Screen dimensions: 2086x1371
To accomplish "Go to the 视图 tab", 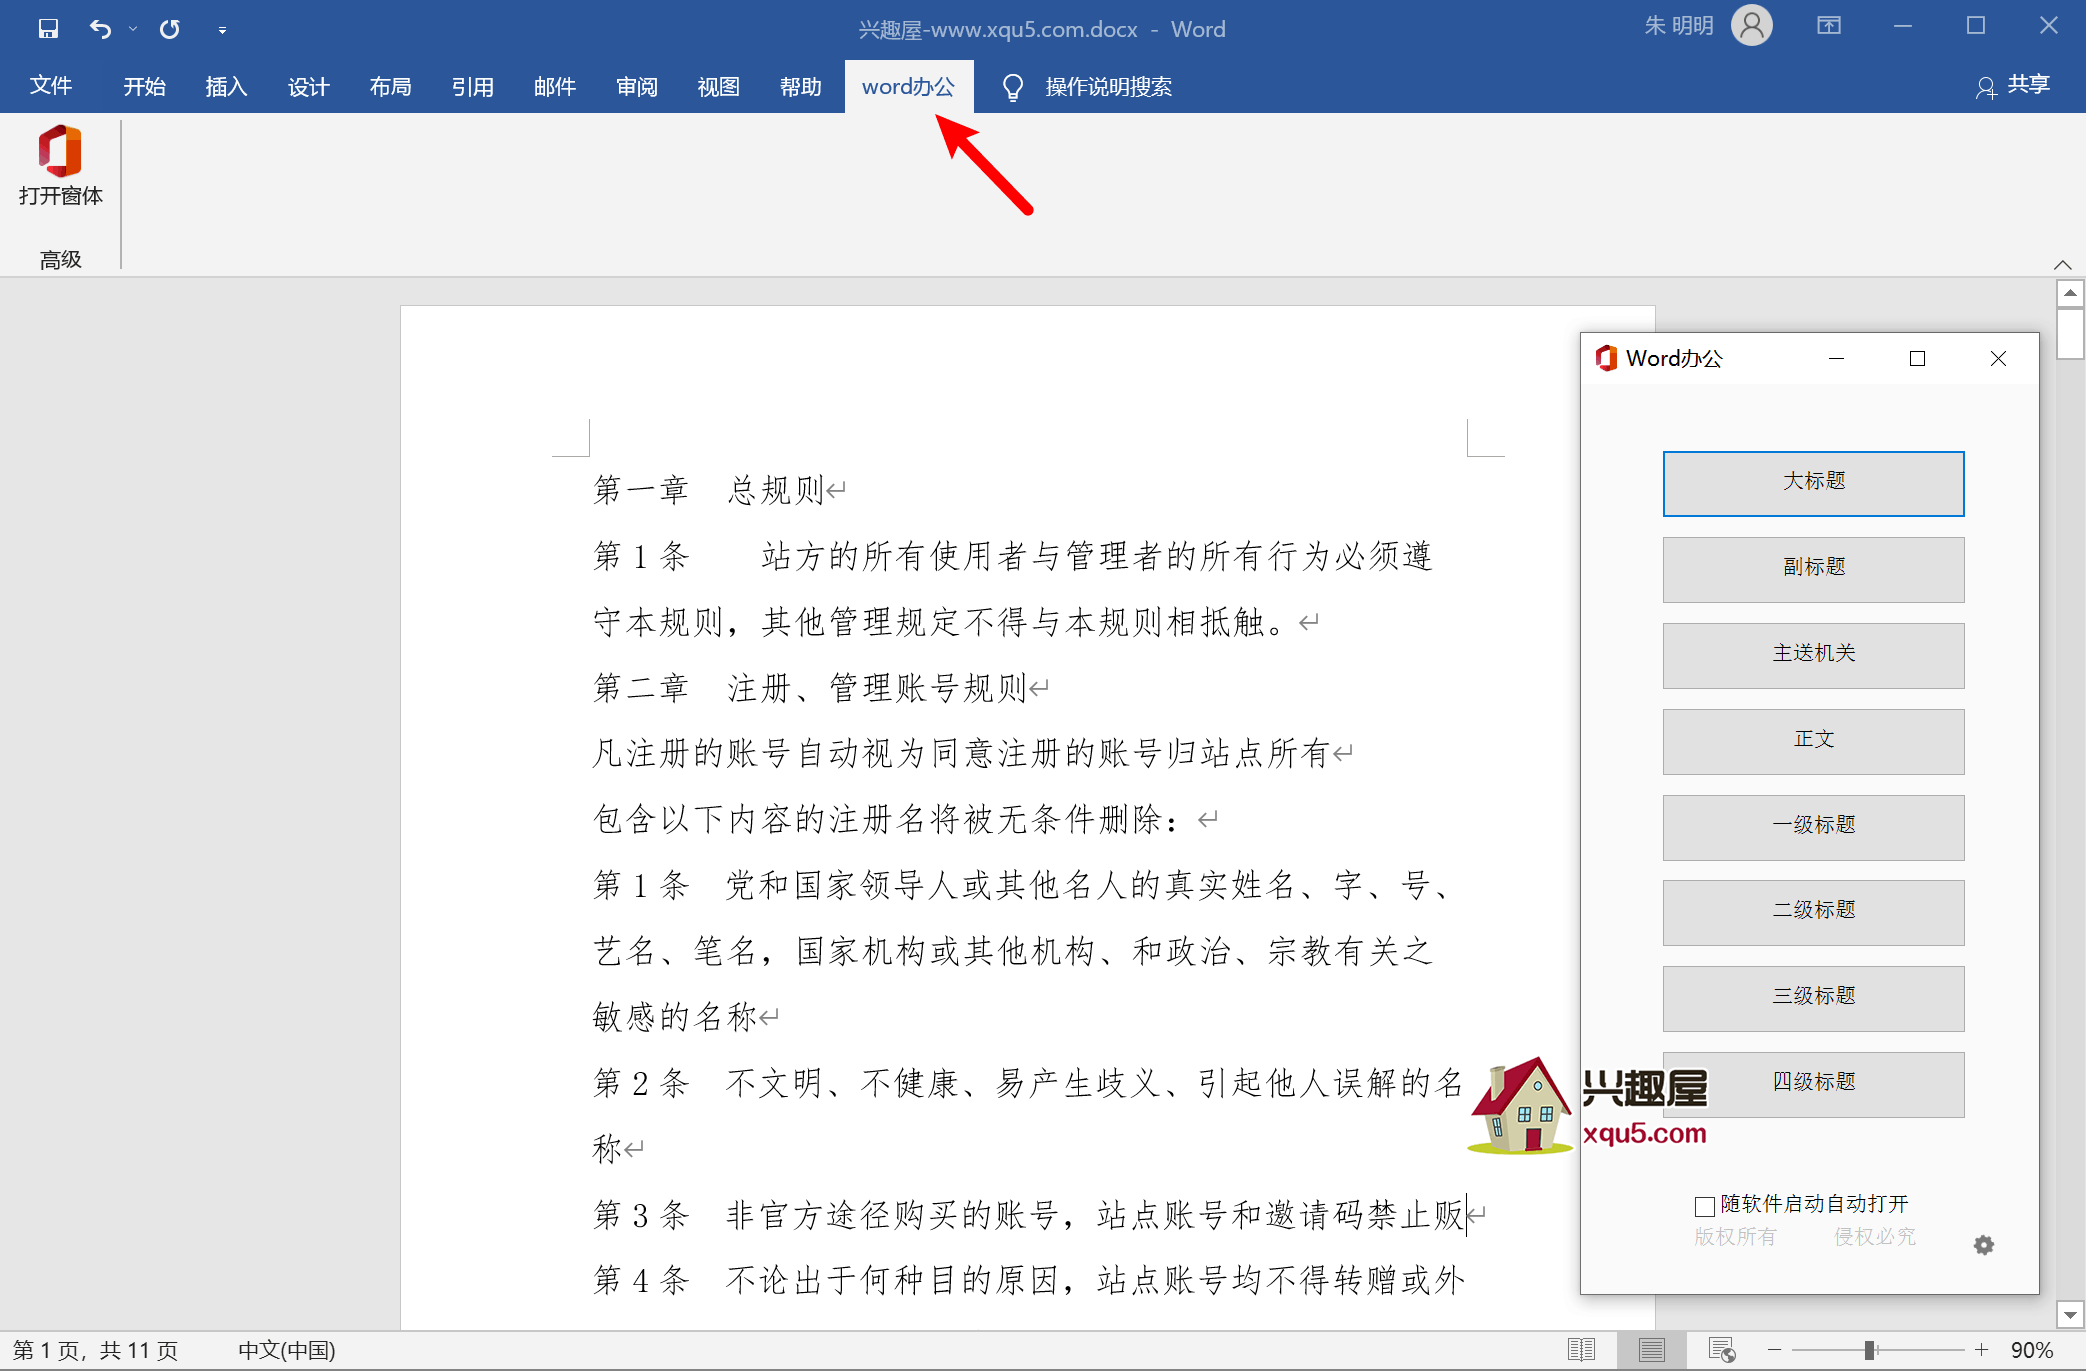I will click(x=718, y=87).
